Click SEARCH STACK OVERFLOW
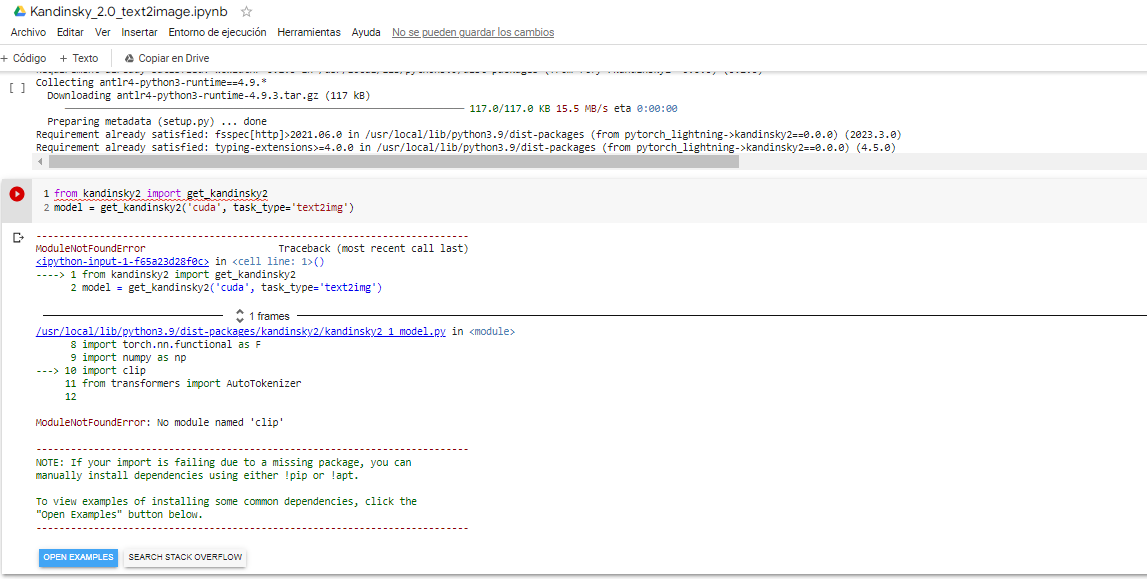The width and height of the screenshot is (1147, 579). click(x=185, y=558)
